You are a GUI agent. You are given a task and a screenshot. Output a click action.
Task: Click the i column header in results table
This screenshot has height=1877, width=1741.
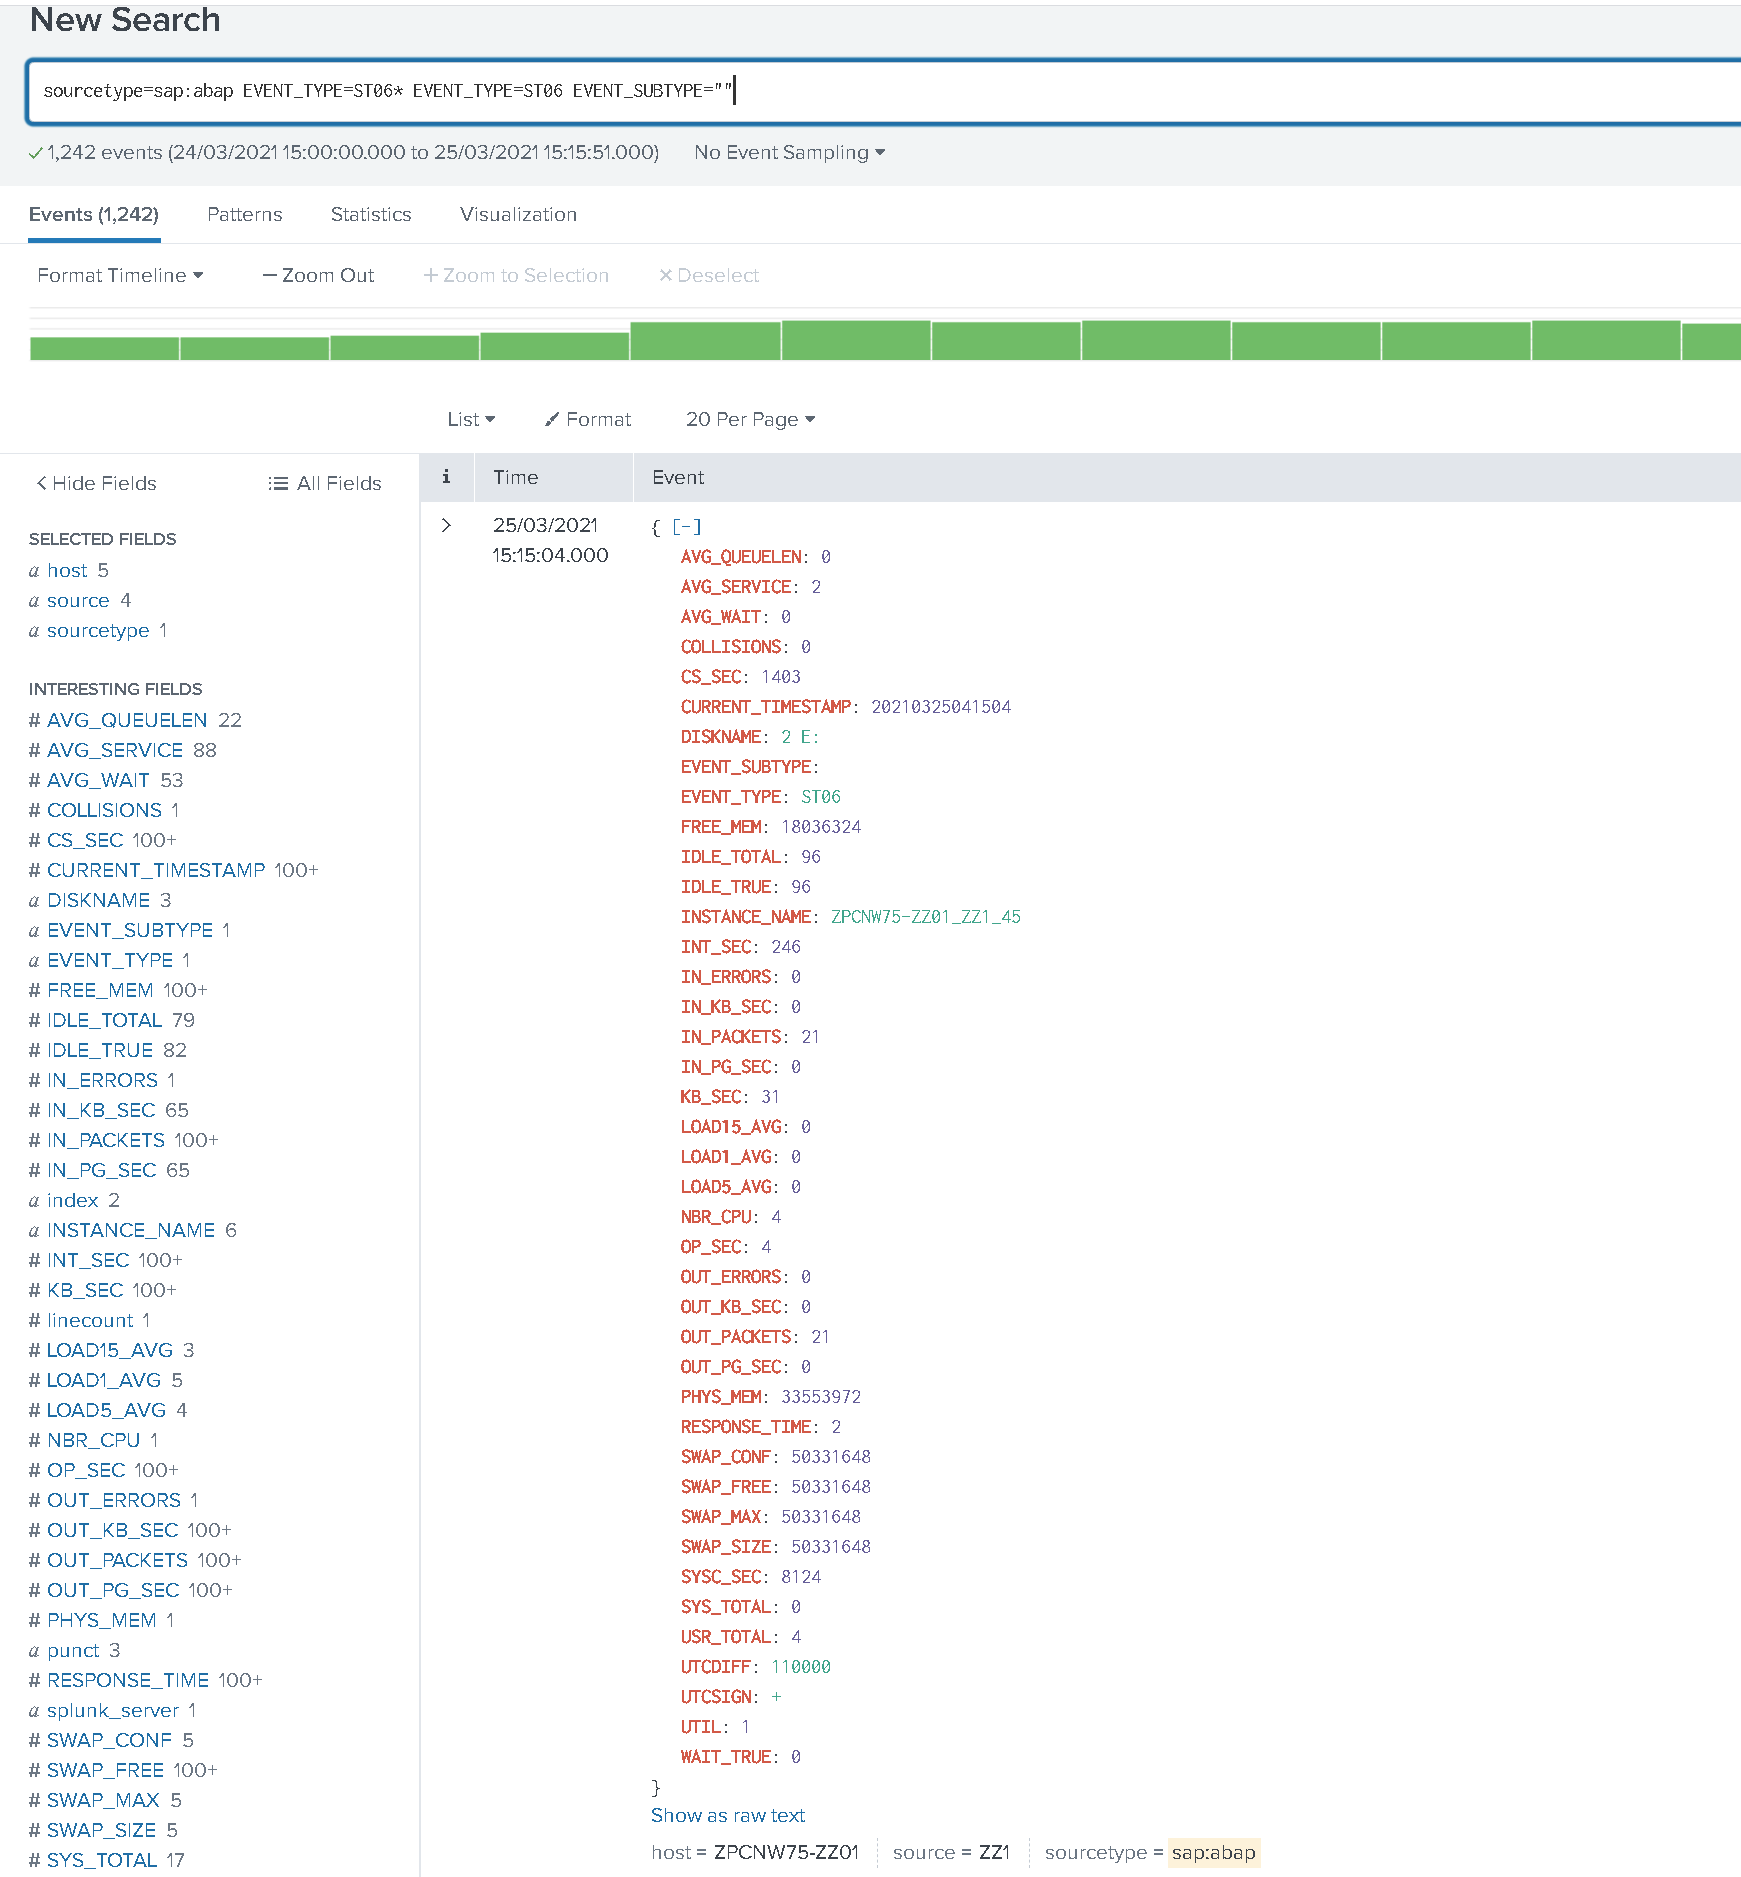click(x=446, y=477)
